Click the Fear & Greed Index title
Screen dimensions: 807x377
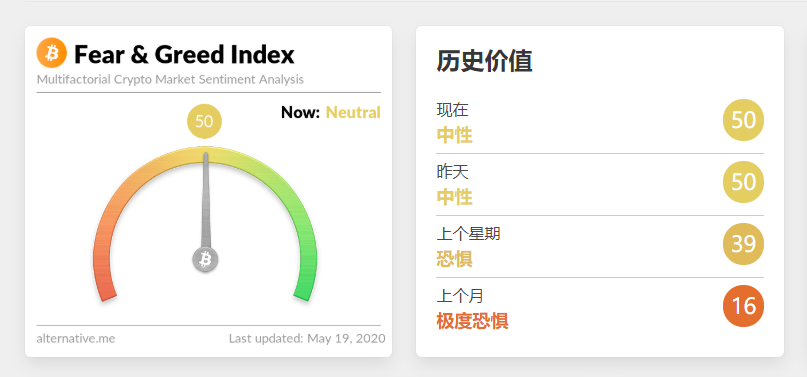pyautogui.click(x=184, y=55)
